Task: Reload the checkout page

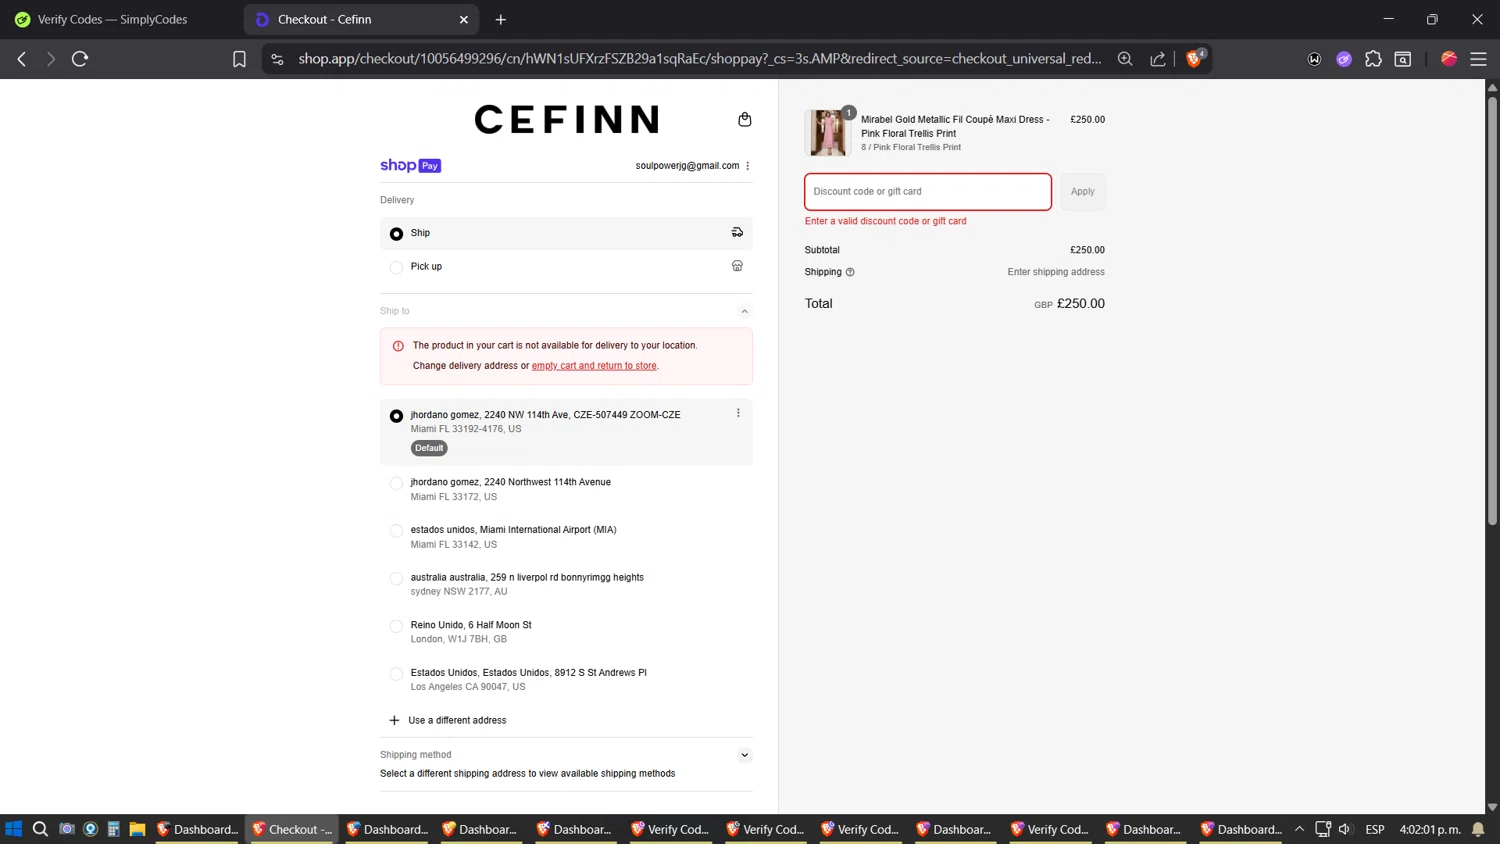Action: 80,59
